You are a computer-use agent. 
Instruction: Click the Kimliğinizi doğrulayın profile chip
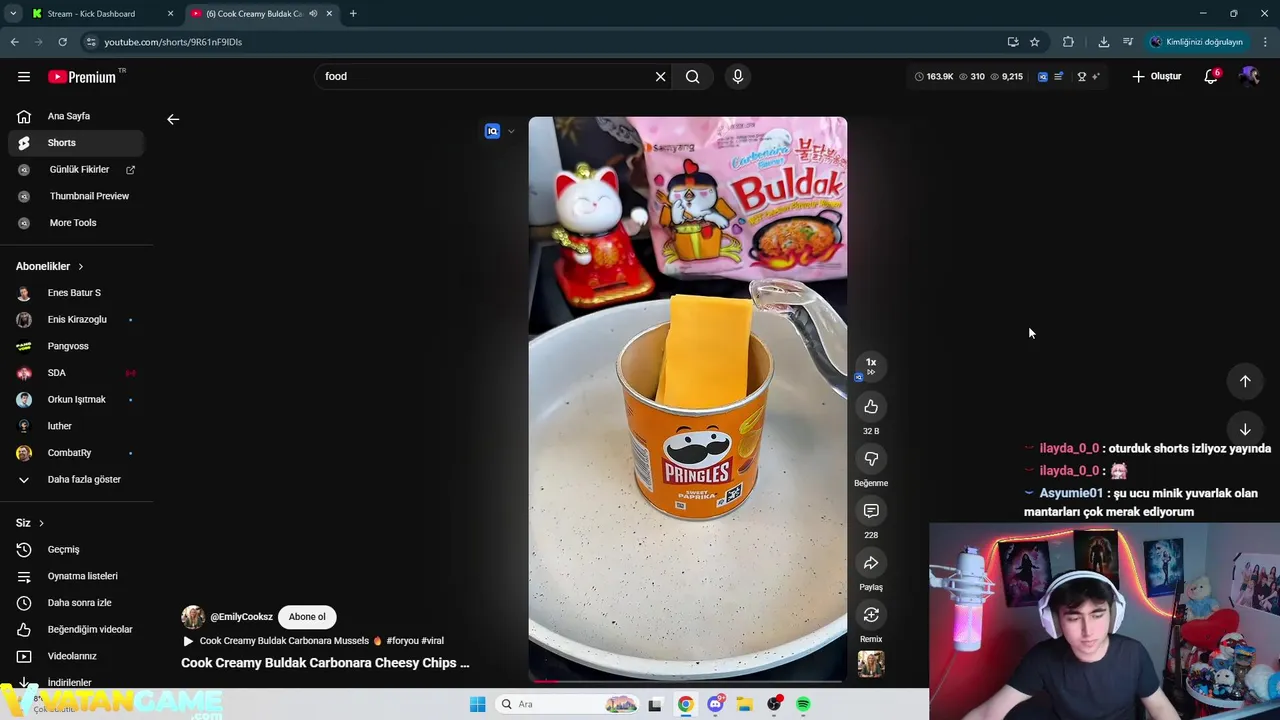pos(1196,42)
